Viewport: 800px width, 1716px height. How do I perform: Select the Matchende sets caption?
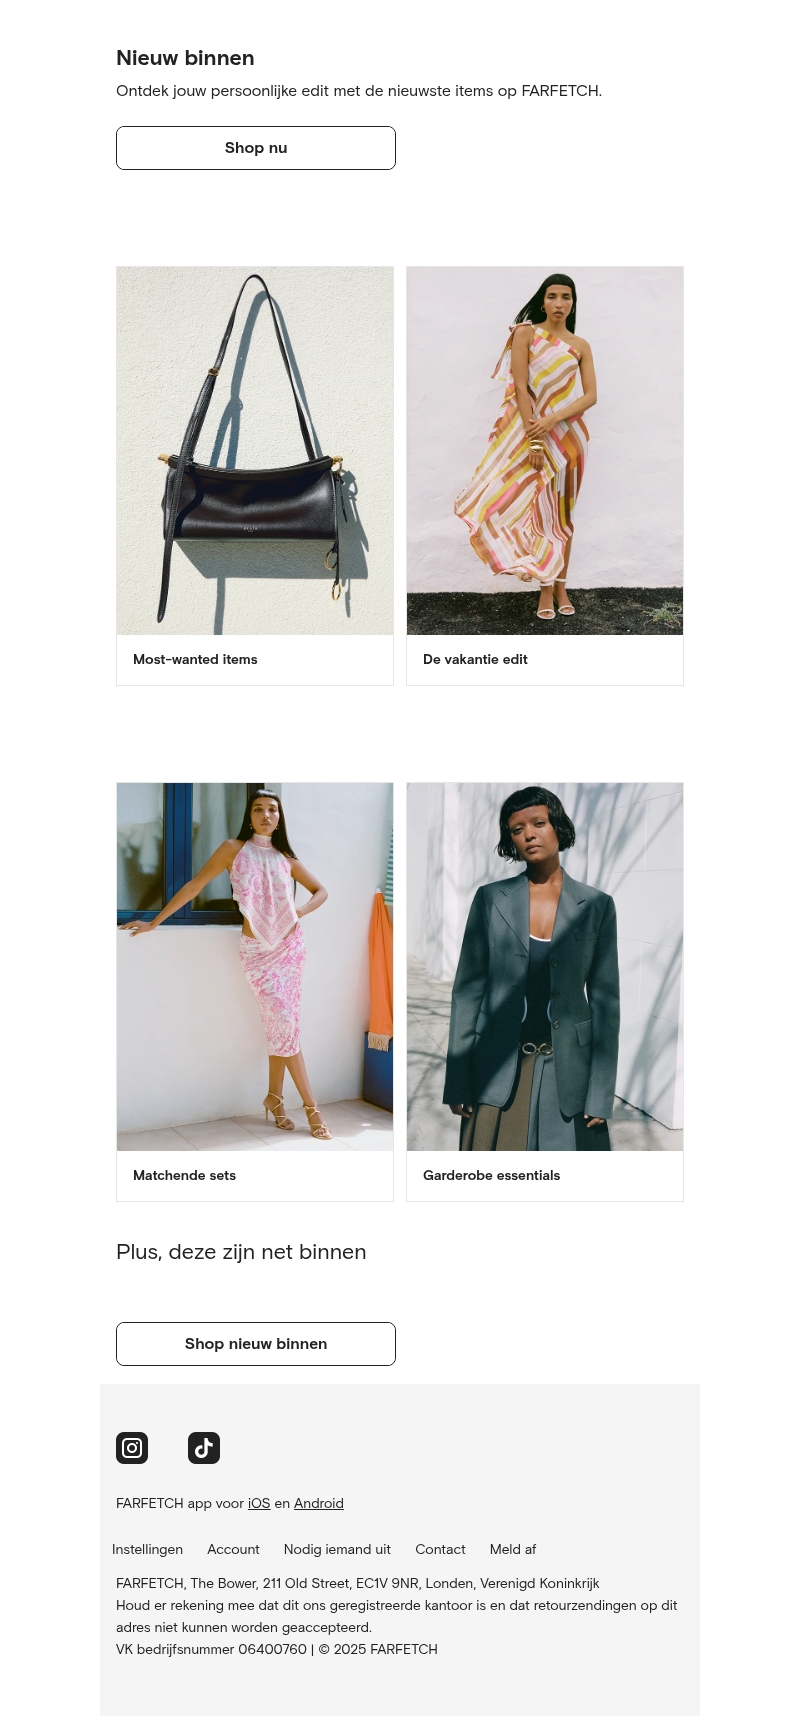click(x=184, y=1176)
